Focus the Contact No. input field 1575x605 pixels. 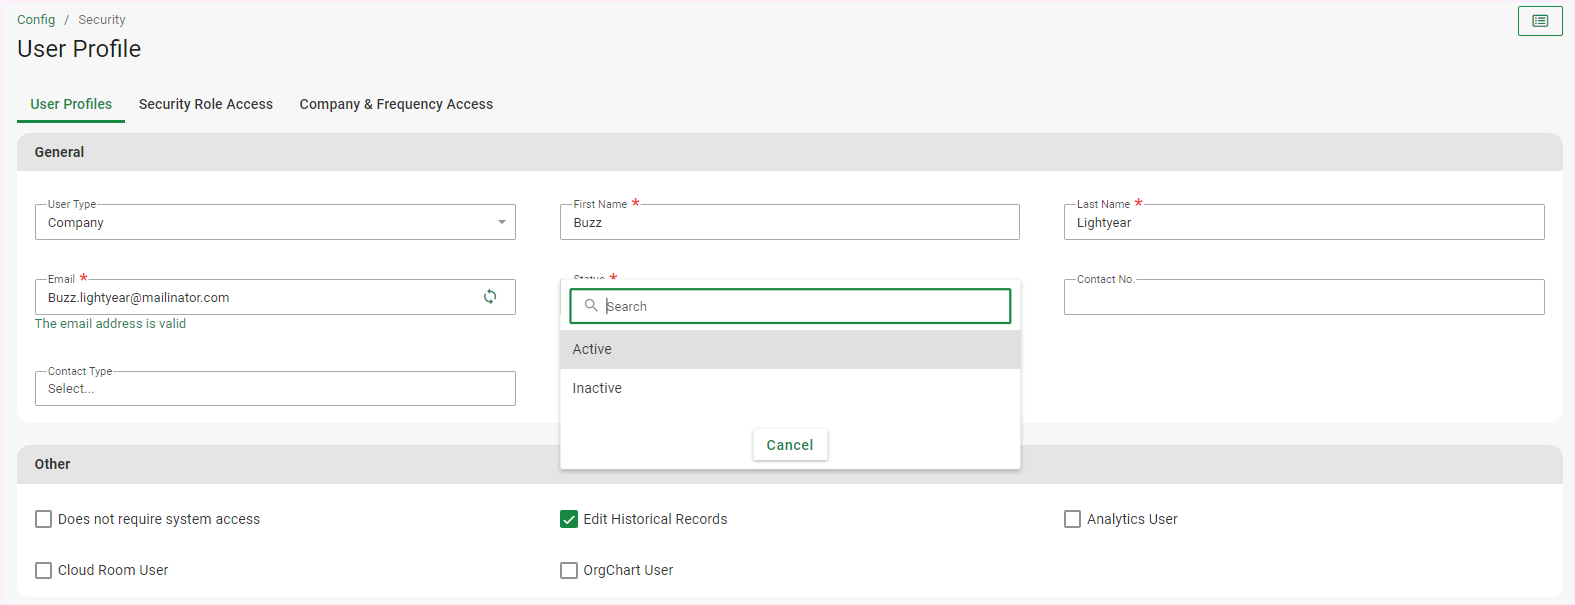click(x=1303, y=298)
